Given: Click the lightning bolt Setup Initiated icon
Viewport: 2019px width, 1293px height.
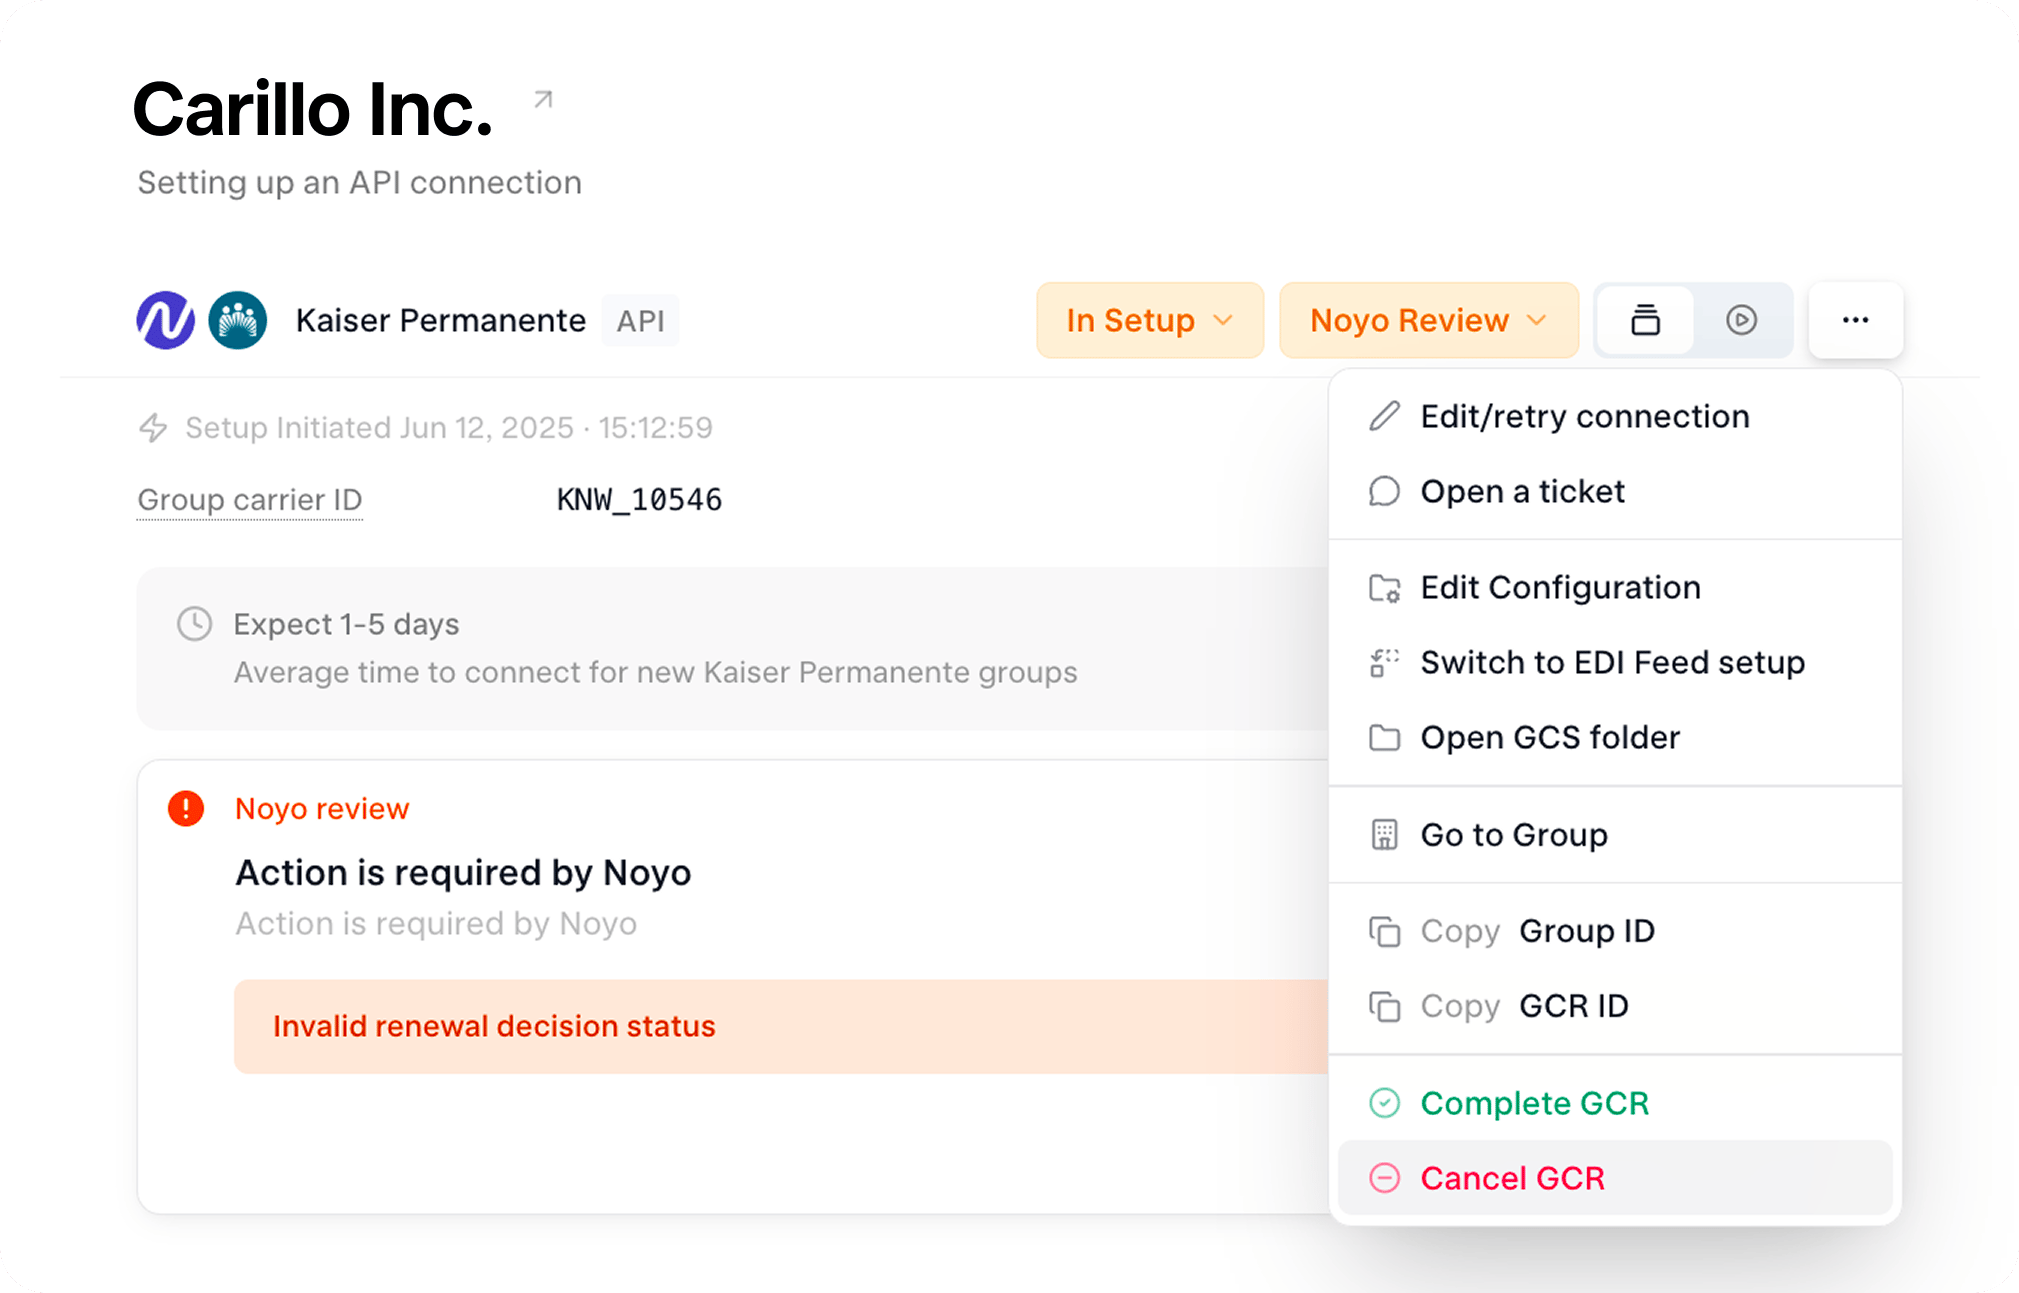Looking at the screenshot, I should coord(153,428).
